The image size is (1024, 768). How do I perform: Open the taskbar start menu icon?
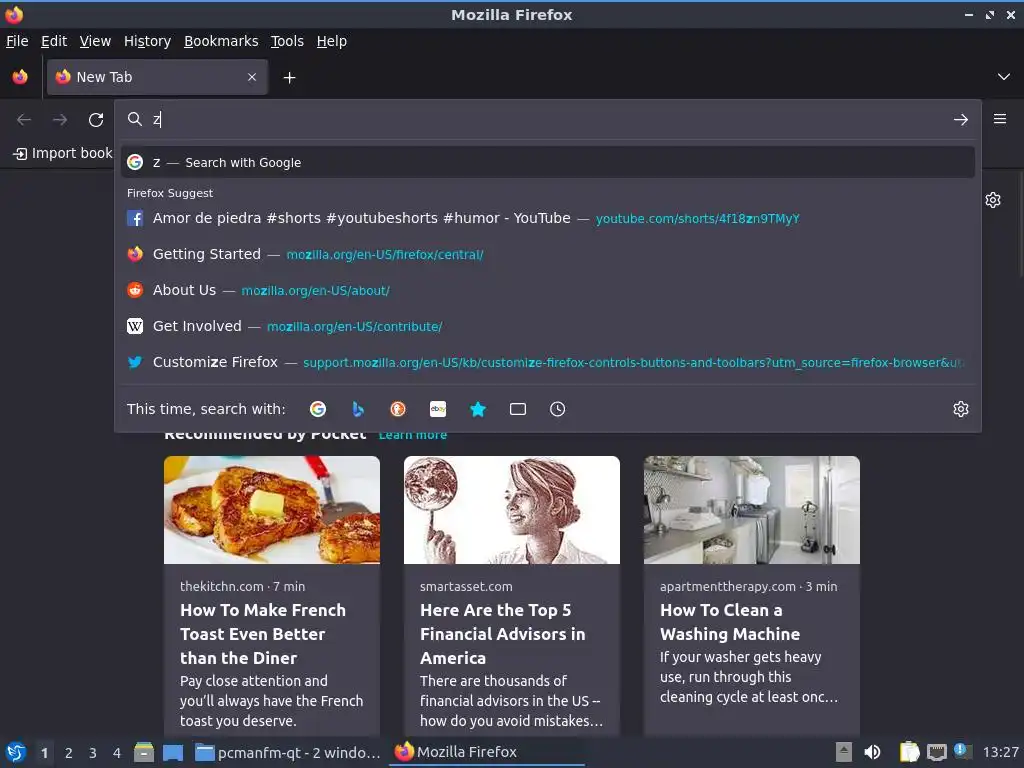point(16,752)
